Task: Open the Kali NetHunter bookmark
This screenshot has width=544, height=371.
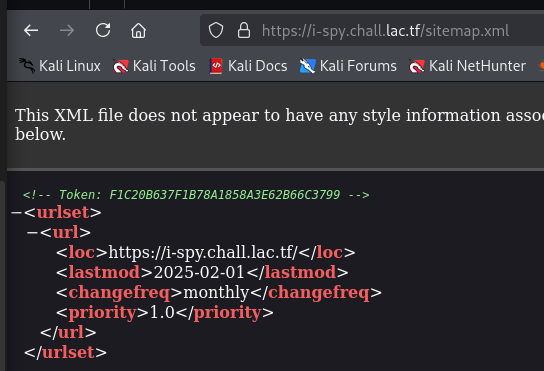Action: pyautogui.click(x=467, y=66)
